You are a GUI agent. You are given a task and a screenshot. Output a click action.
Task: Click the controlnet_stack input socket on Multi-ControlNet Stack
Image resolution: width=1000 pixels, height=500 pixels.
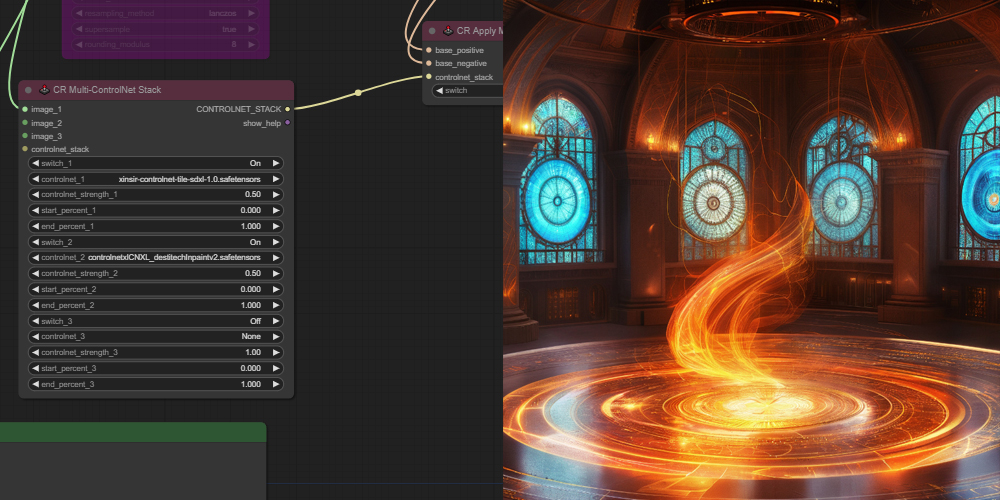[x=25, y=149]
